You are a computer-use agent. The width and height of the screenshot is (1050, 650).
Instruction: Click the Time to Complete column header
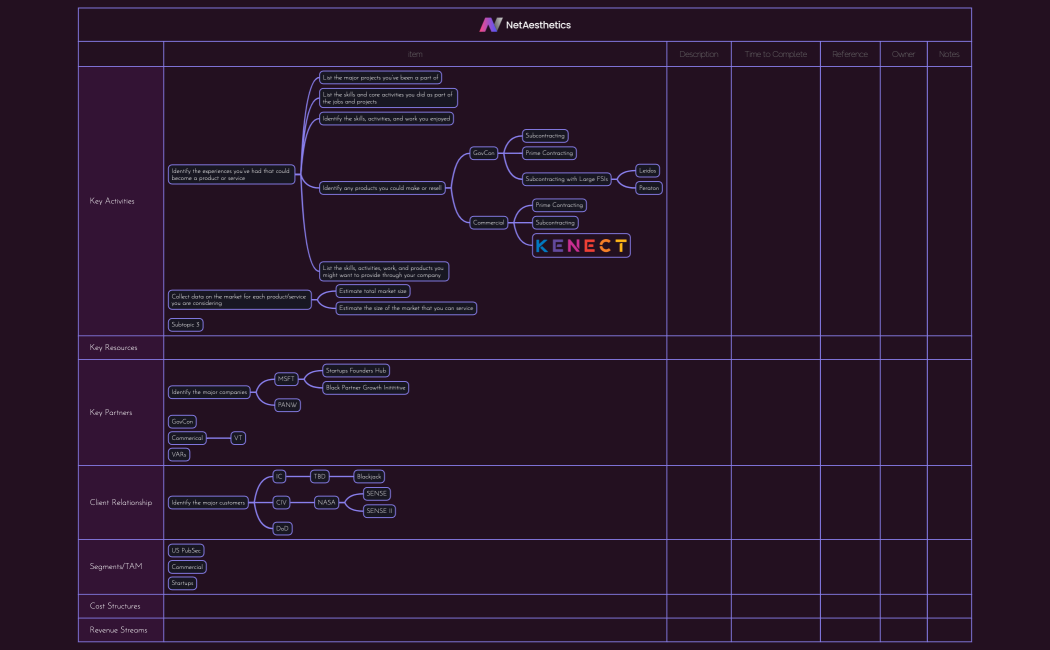(776, 54)
